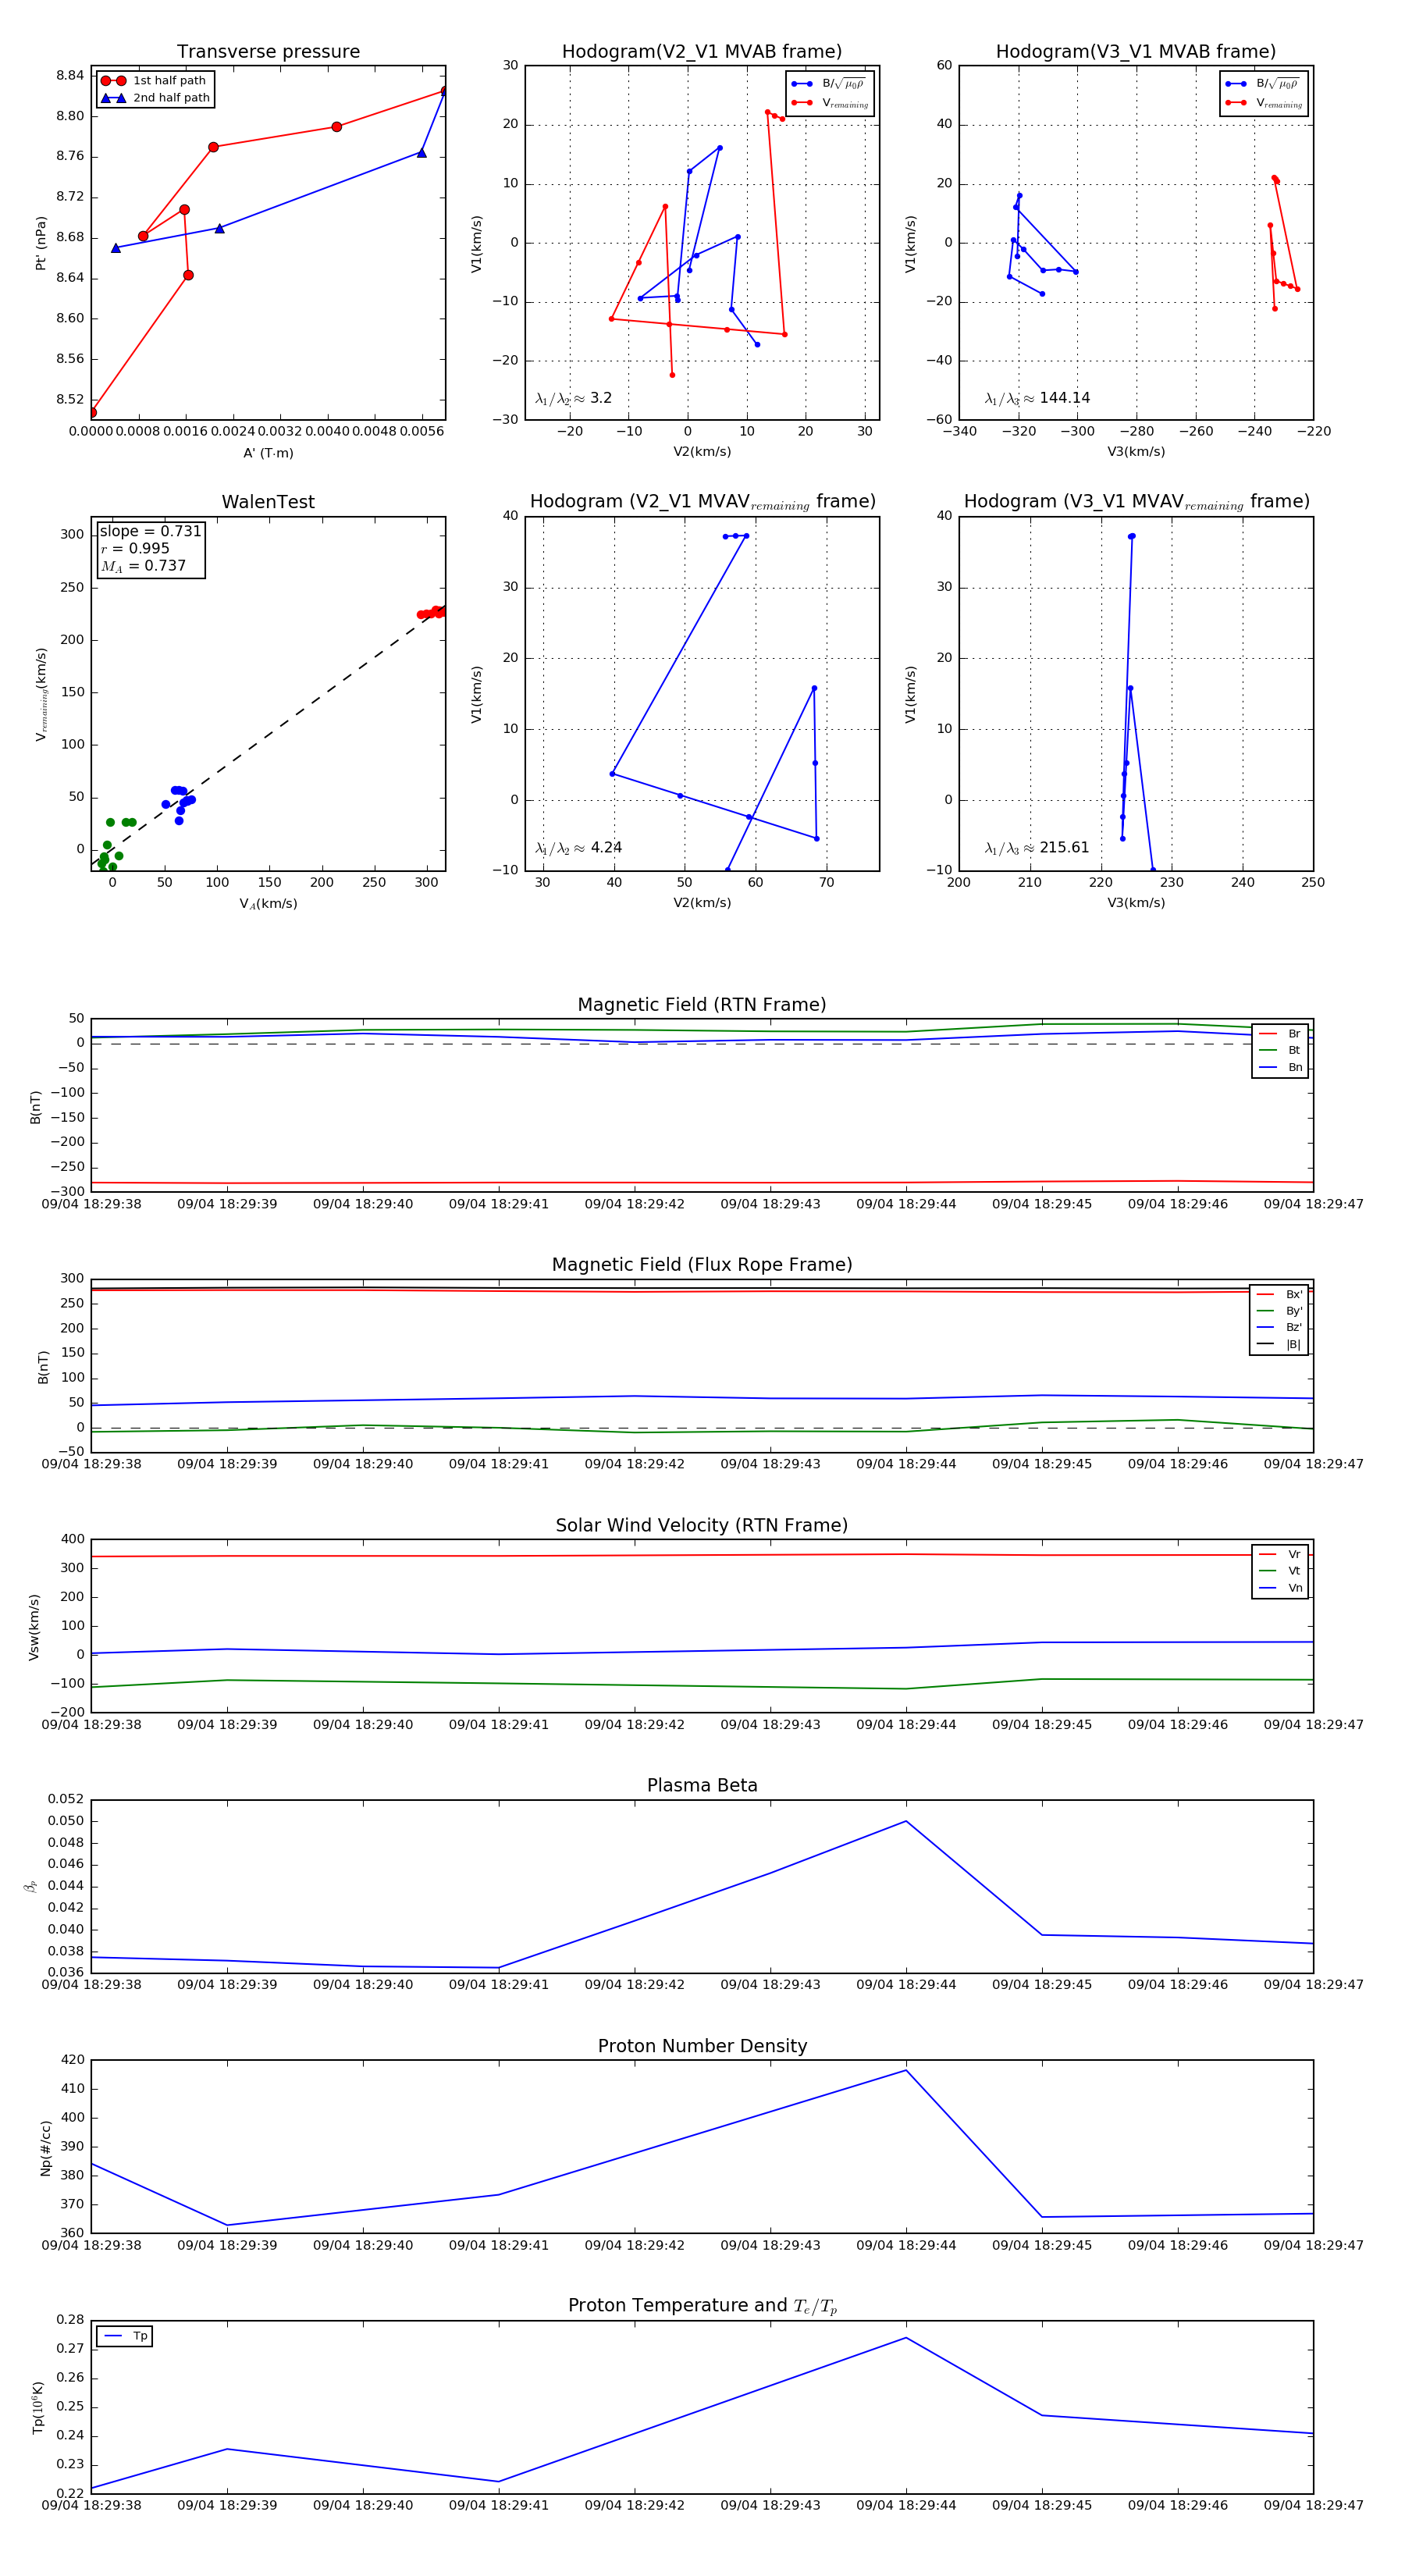This screenshot has width=1405, height=2576.
Task: Select the 'Vt' legend entry
Action: pos(1280,1571)
